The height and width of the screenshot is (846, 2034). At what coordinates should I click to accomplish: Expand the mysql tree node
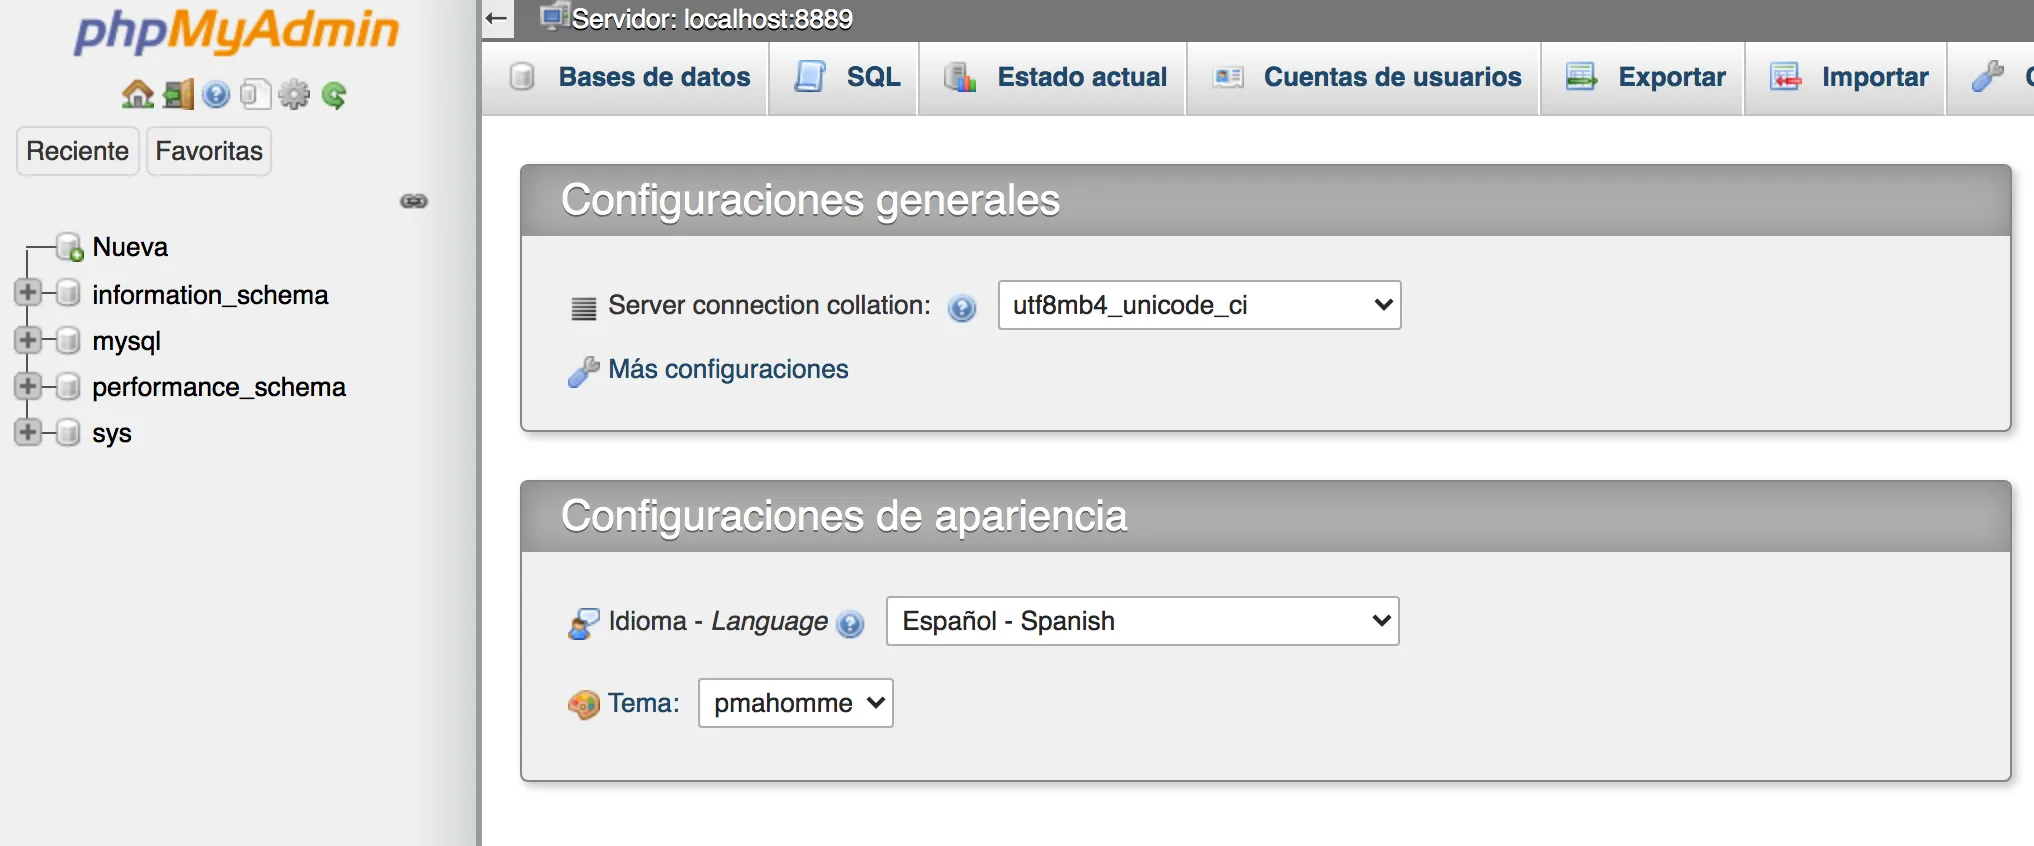coord(28,340)
